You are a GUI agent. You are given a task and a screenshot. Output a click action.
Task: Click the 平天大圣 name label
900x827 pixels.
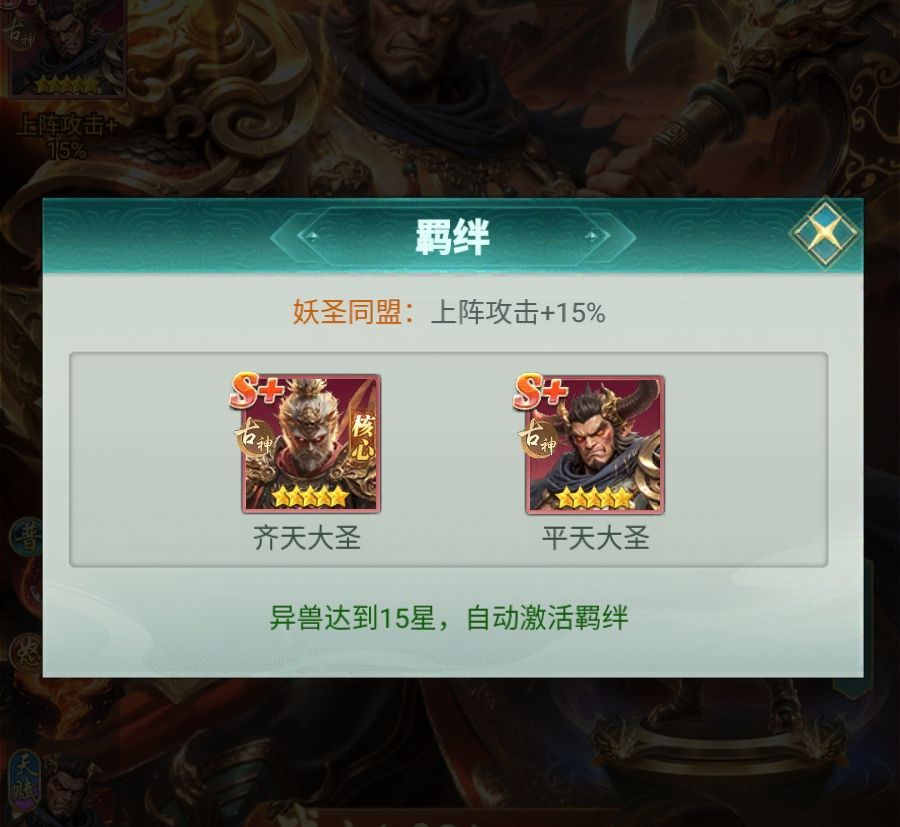(x=595, y=538)
